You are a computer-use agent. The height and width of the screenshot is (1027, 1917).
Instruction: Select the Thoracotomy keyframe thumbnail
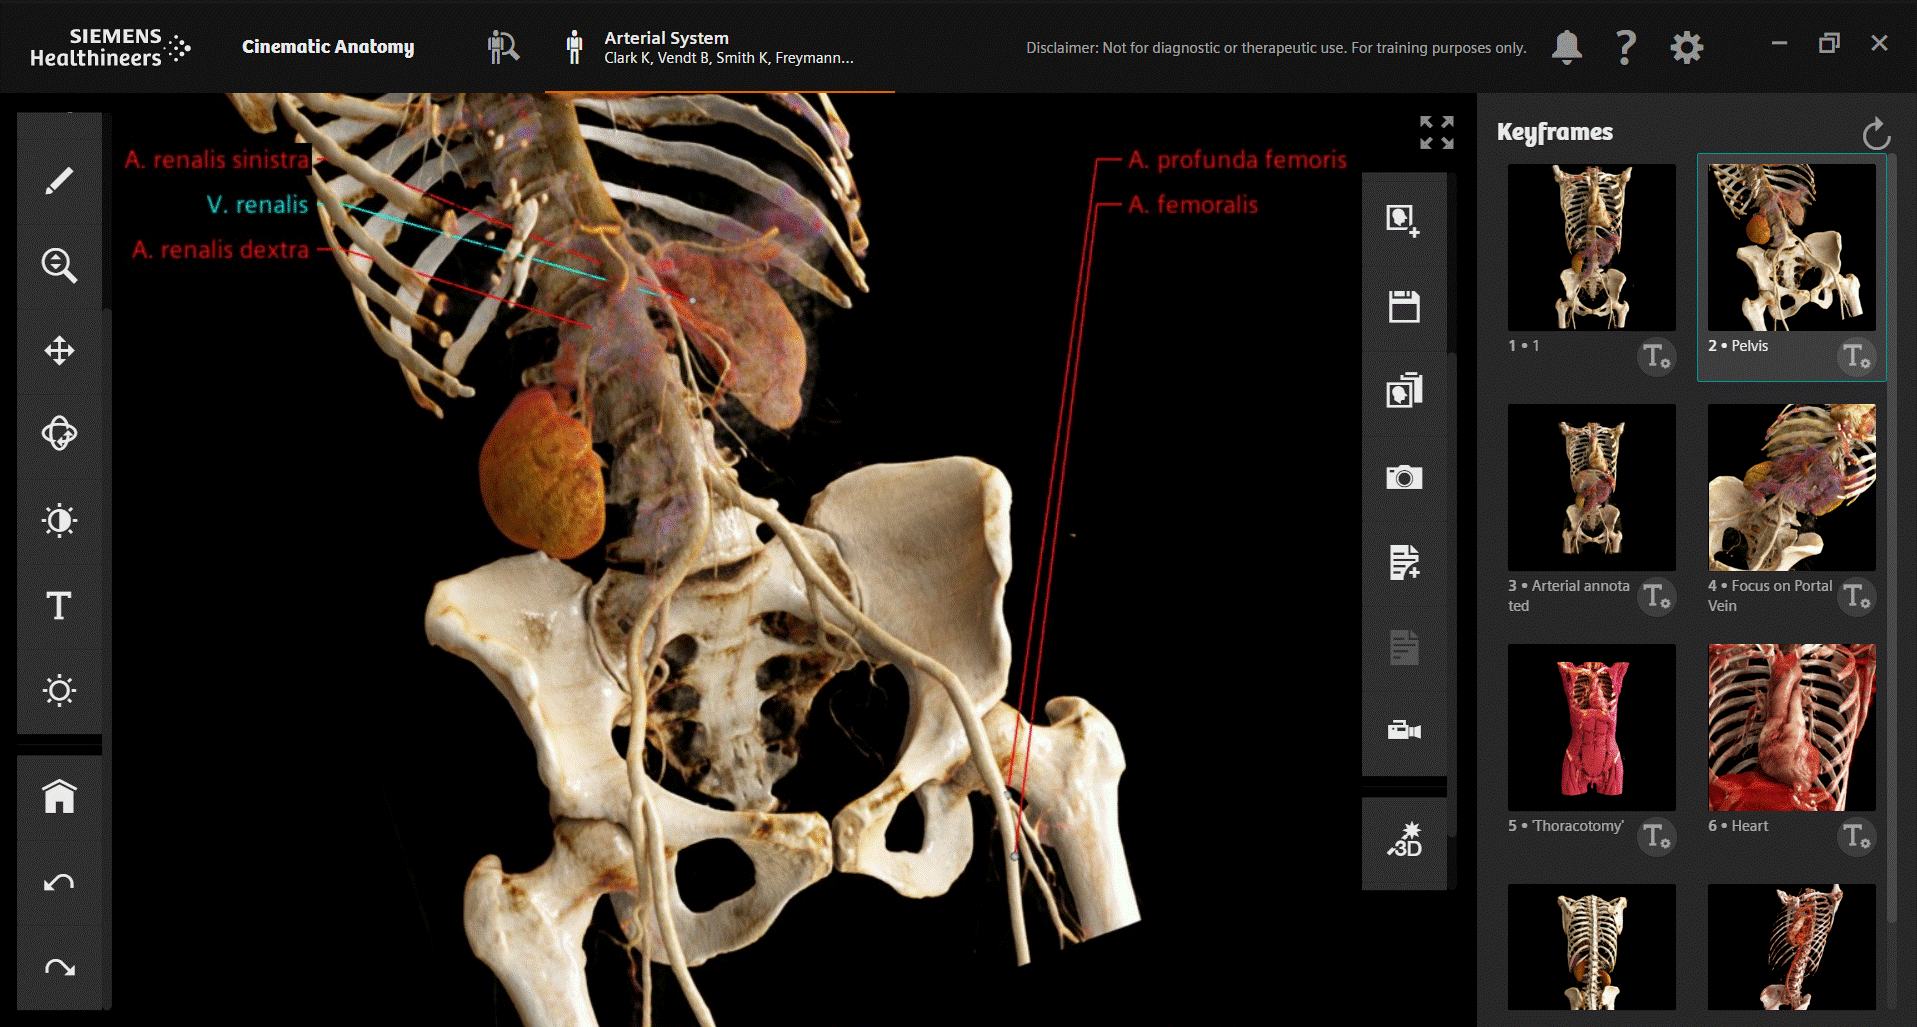pyautogui.click(x=1592, y=727)
